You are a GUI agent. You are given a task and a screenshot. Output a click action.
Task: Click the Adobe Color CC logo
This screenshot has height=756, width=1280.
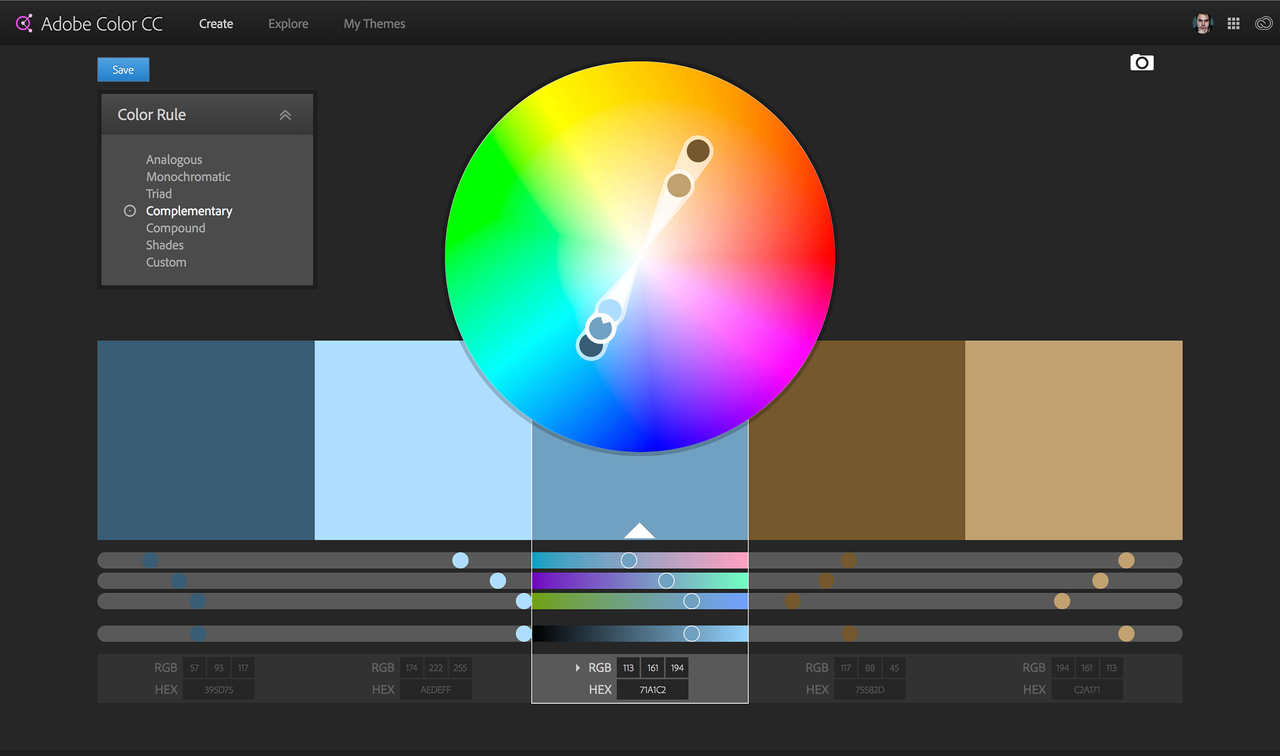click(x=88, y=23)
